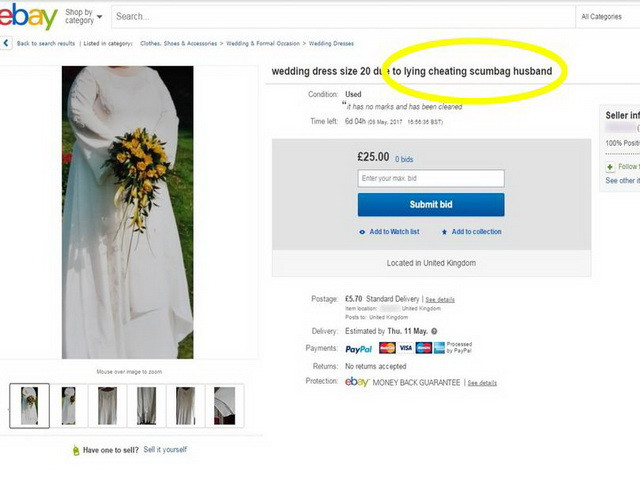Screen dimensions: 640x480
Task: Click the back arrow beside search results
Action: (8, 43)
